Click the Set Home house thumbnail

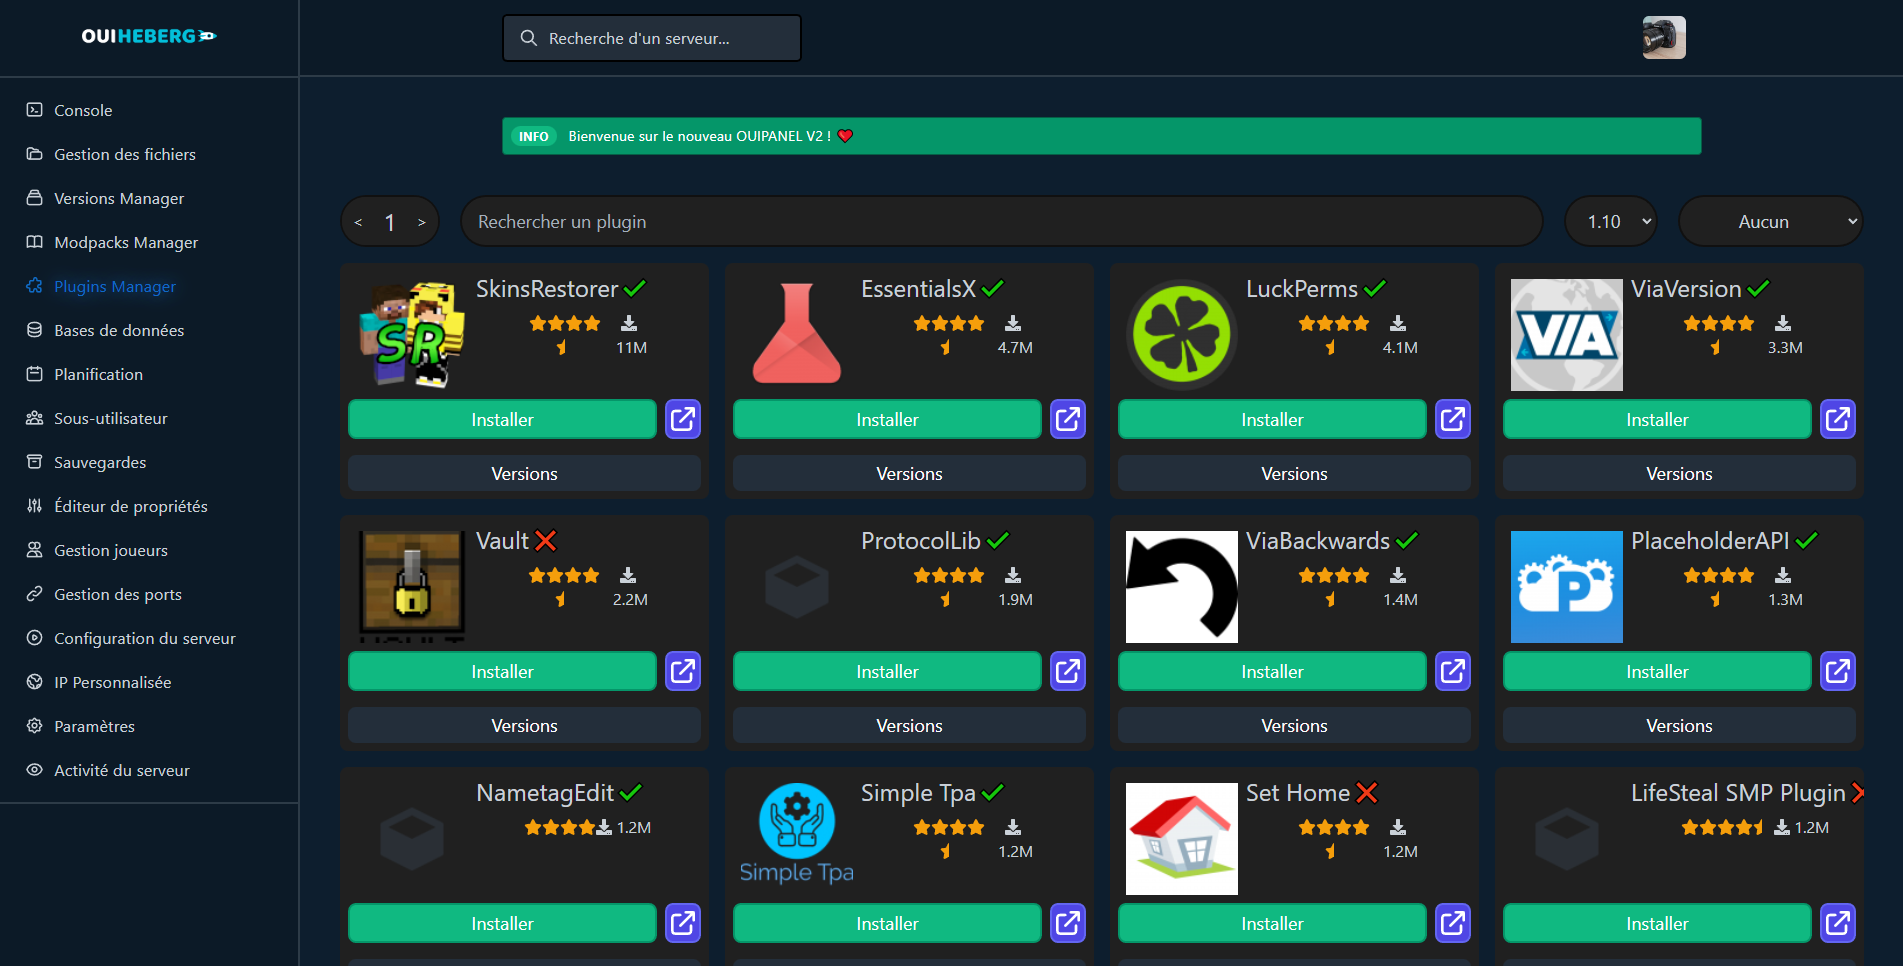1182,839
